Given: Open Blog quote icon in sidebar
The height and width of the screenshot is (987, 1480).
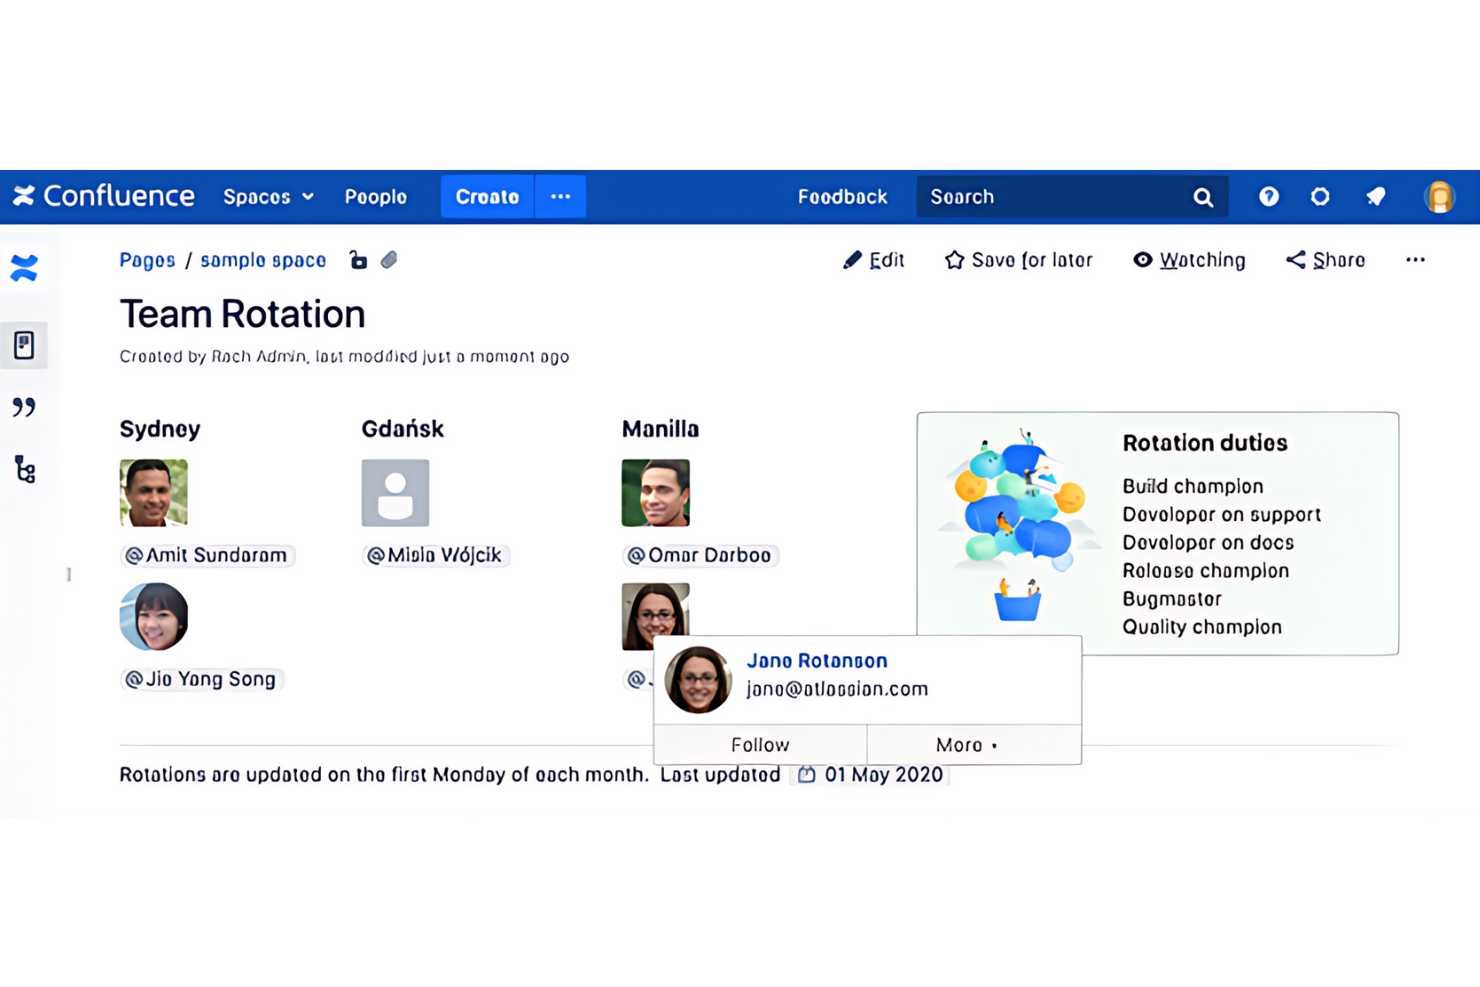Looking at the screenshot, I should coord(24,407).
